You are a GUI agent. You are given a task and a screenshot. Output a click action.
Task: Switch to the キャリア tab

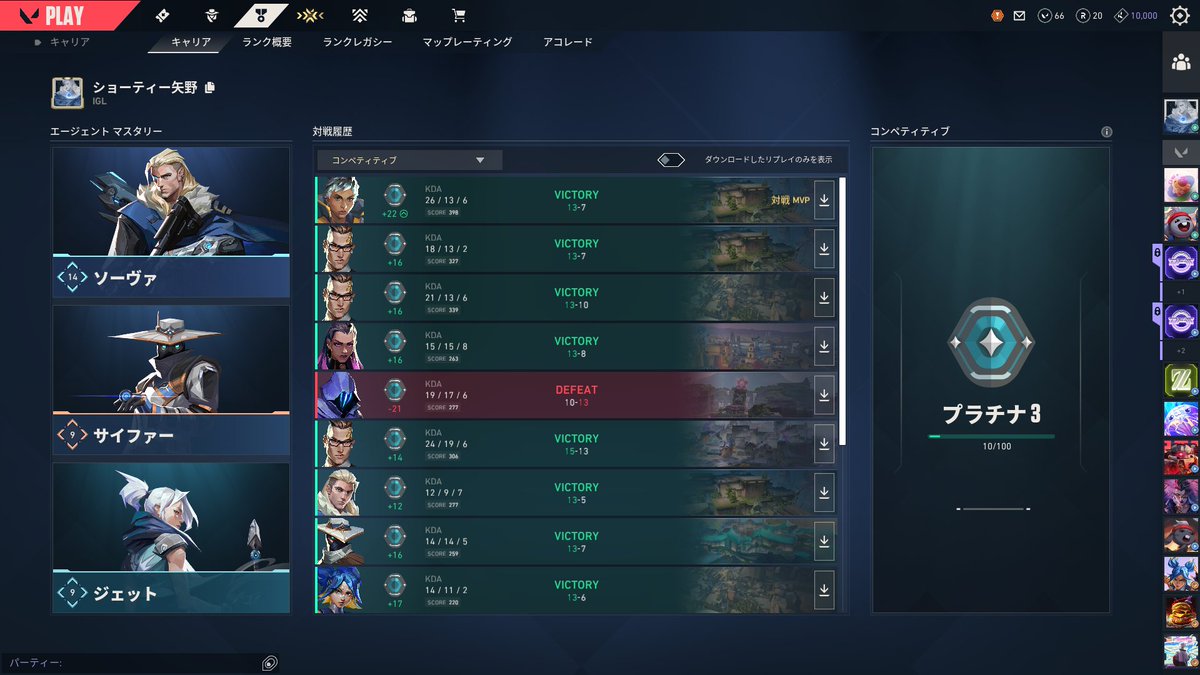pos(190,42)
